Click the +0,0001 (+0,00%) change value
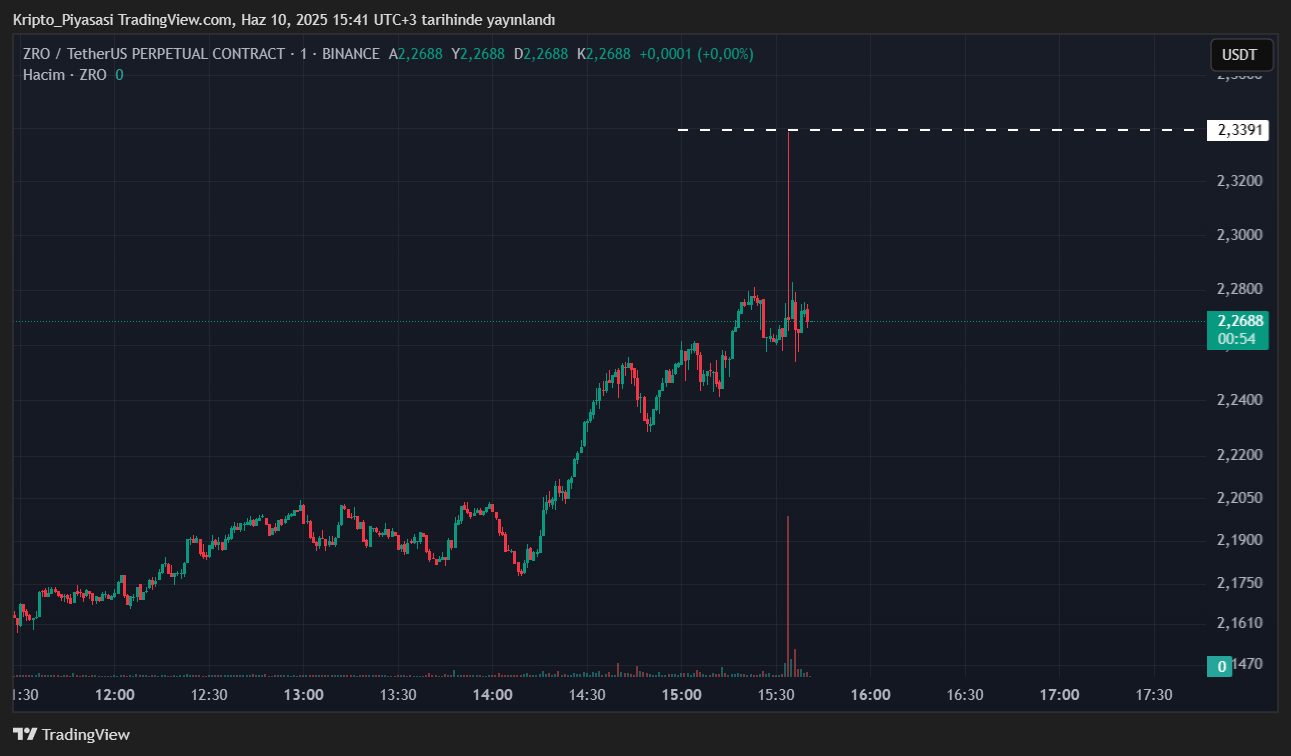The height and width of the screenshot is (756, 1291). point(696,54)
